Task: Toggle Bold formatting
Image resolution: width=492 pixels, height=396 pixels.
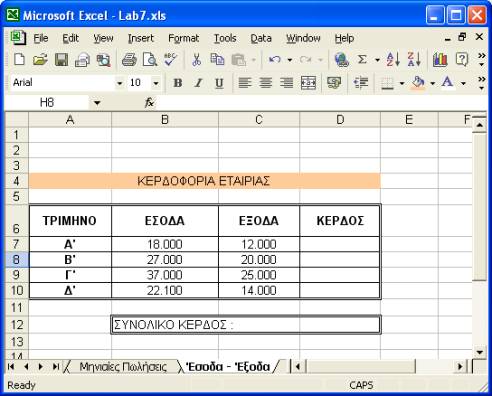Action: [178, 83]
